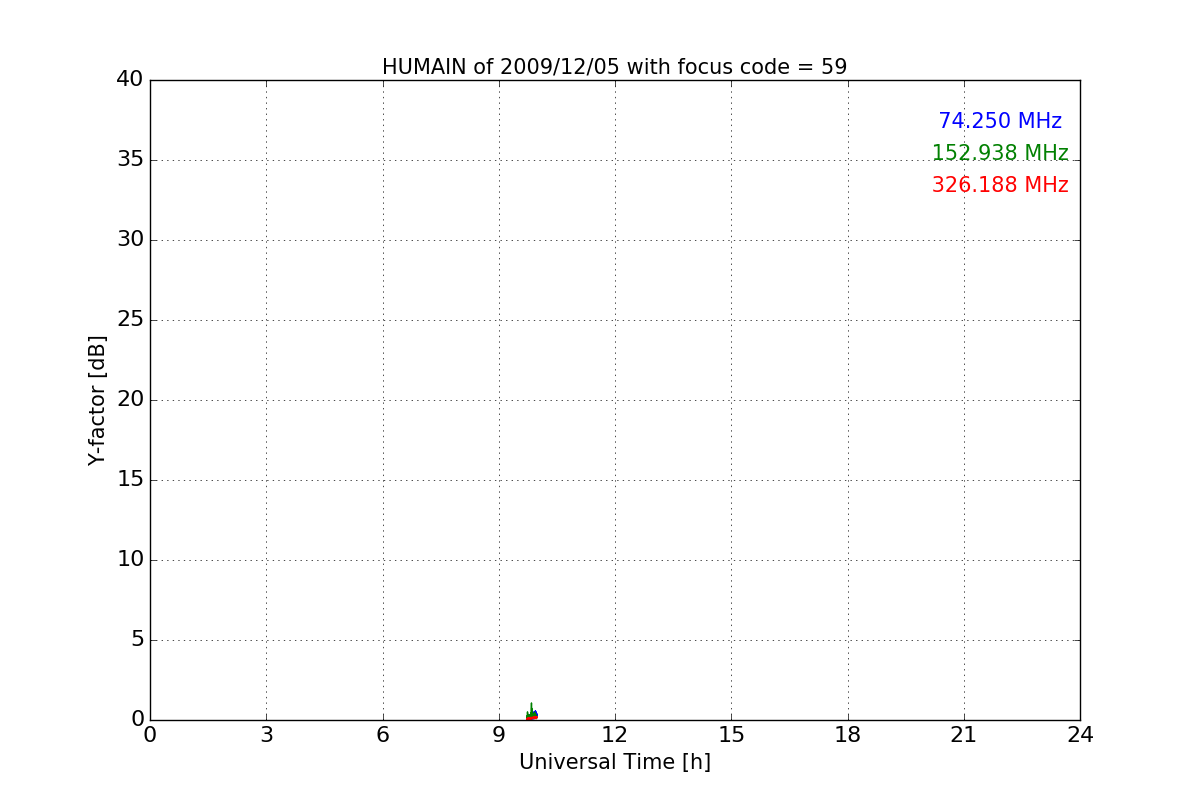
Task: Select the red 326.188 MHz legend label
Action: tap(1000, 185)
